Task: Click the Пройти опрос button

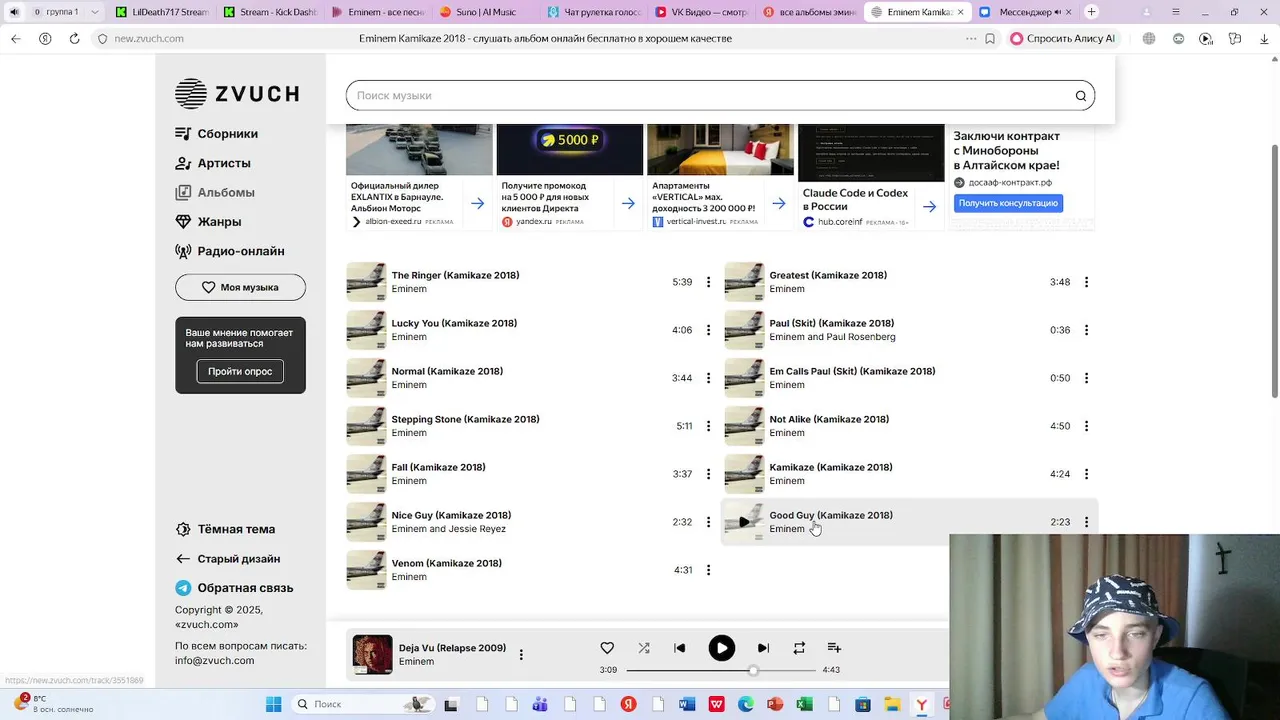Action: click(x=240, y=371)
